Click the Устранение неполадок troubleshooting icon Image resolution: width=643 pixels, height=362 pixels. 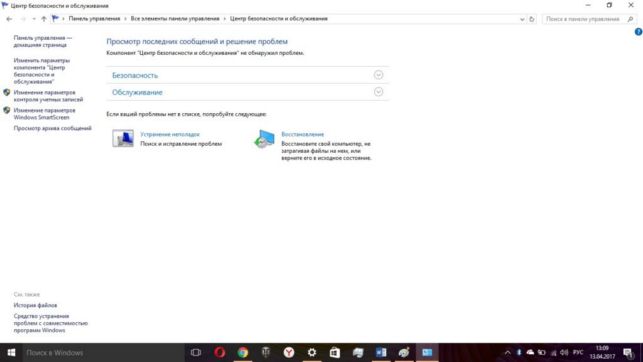[x=123, y=138]
